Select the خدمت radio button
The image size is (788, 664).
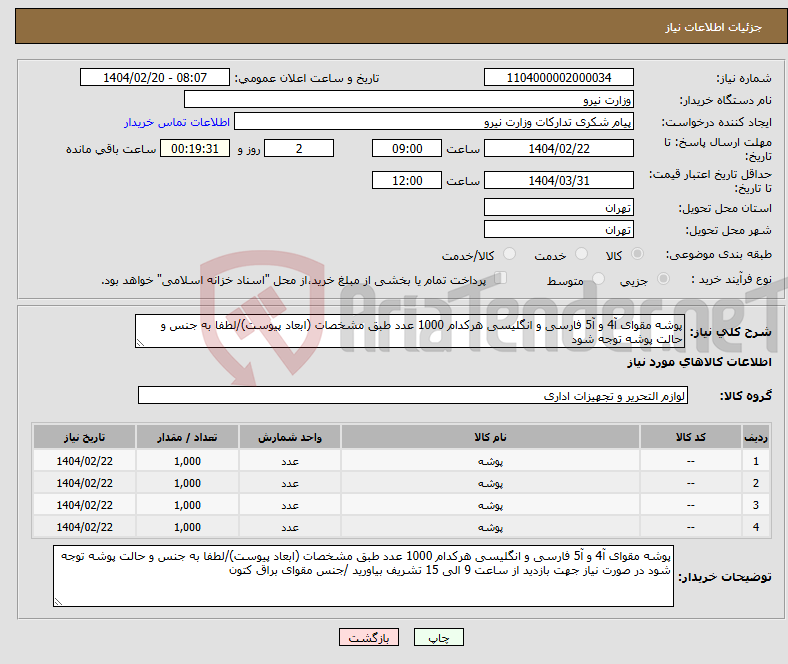(x=581, y=254)
